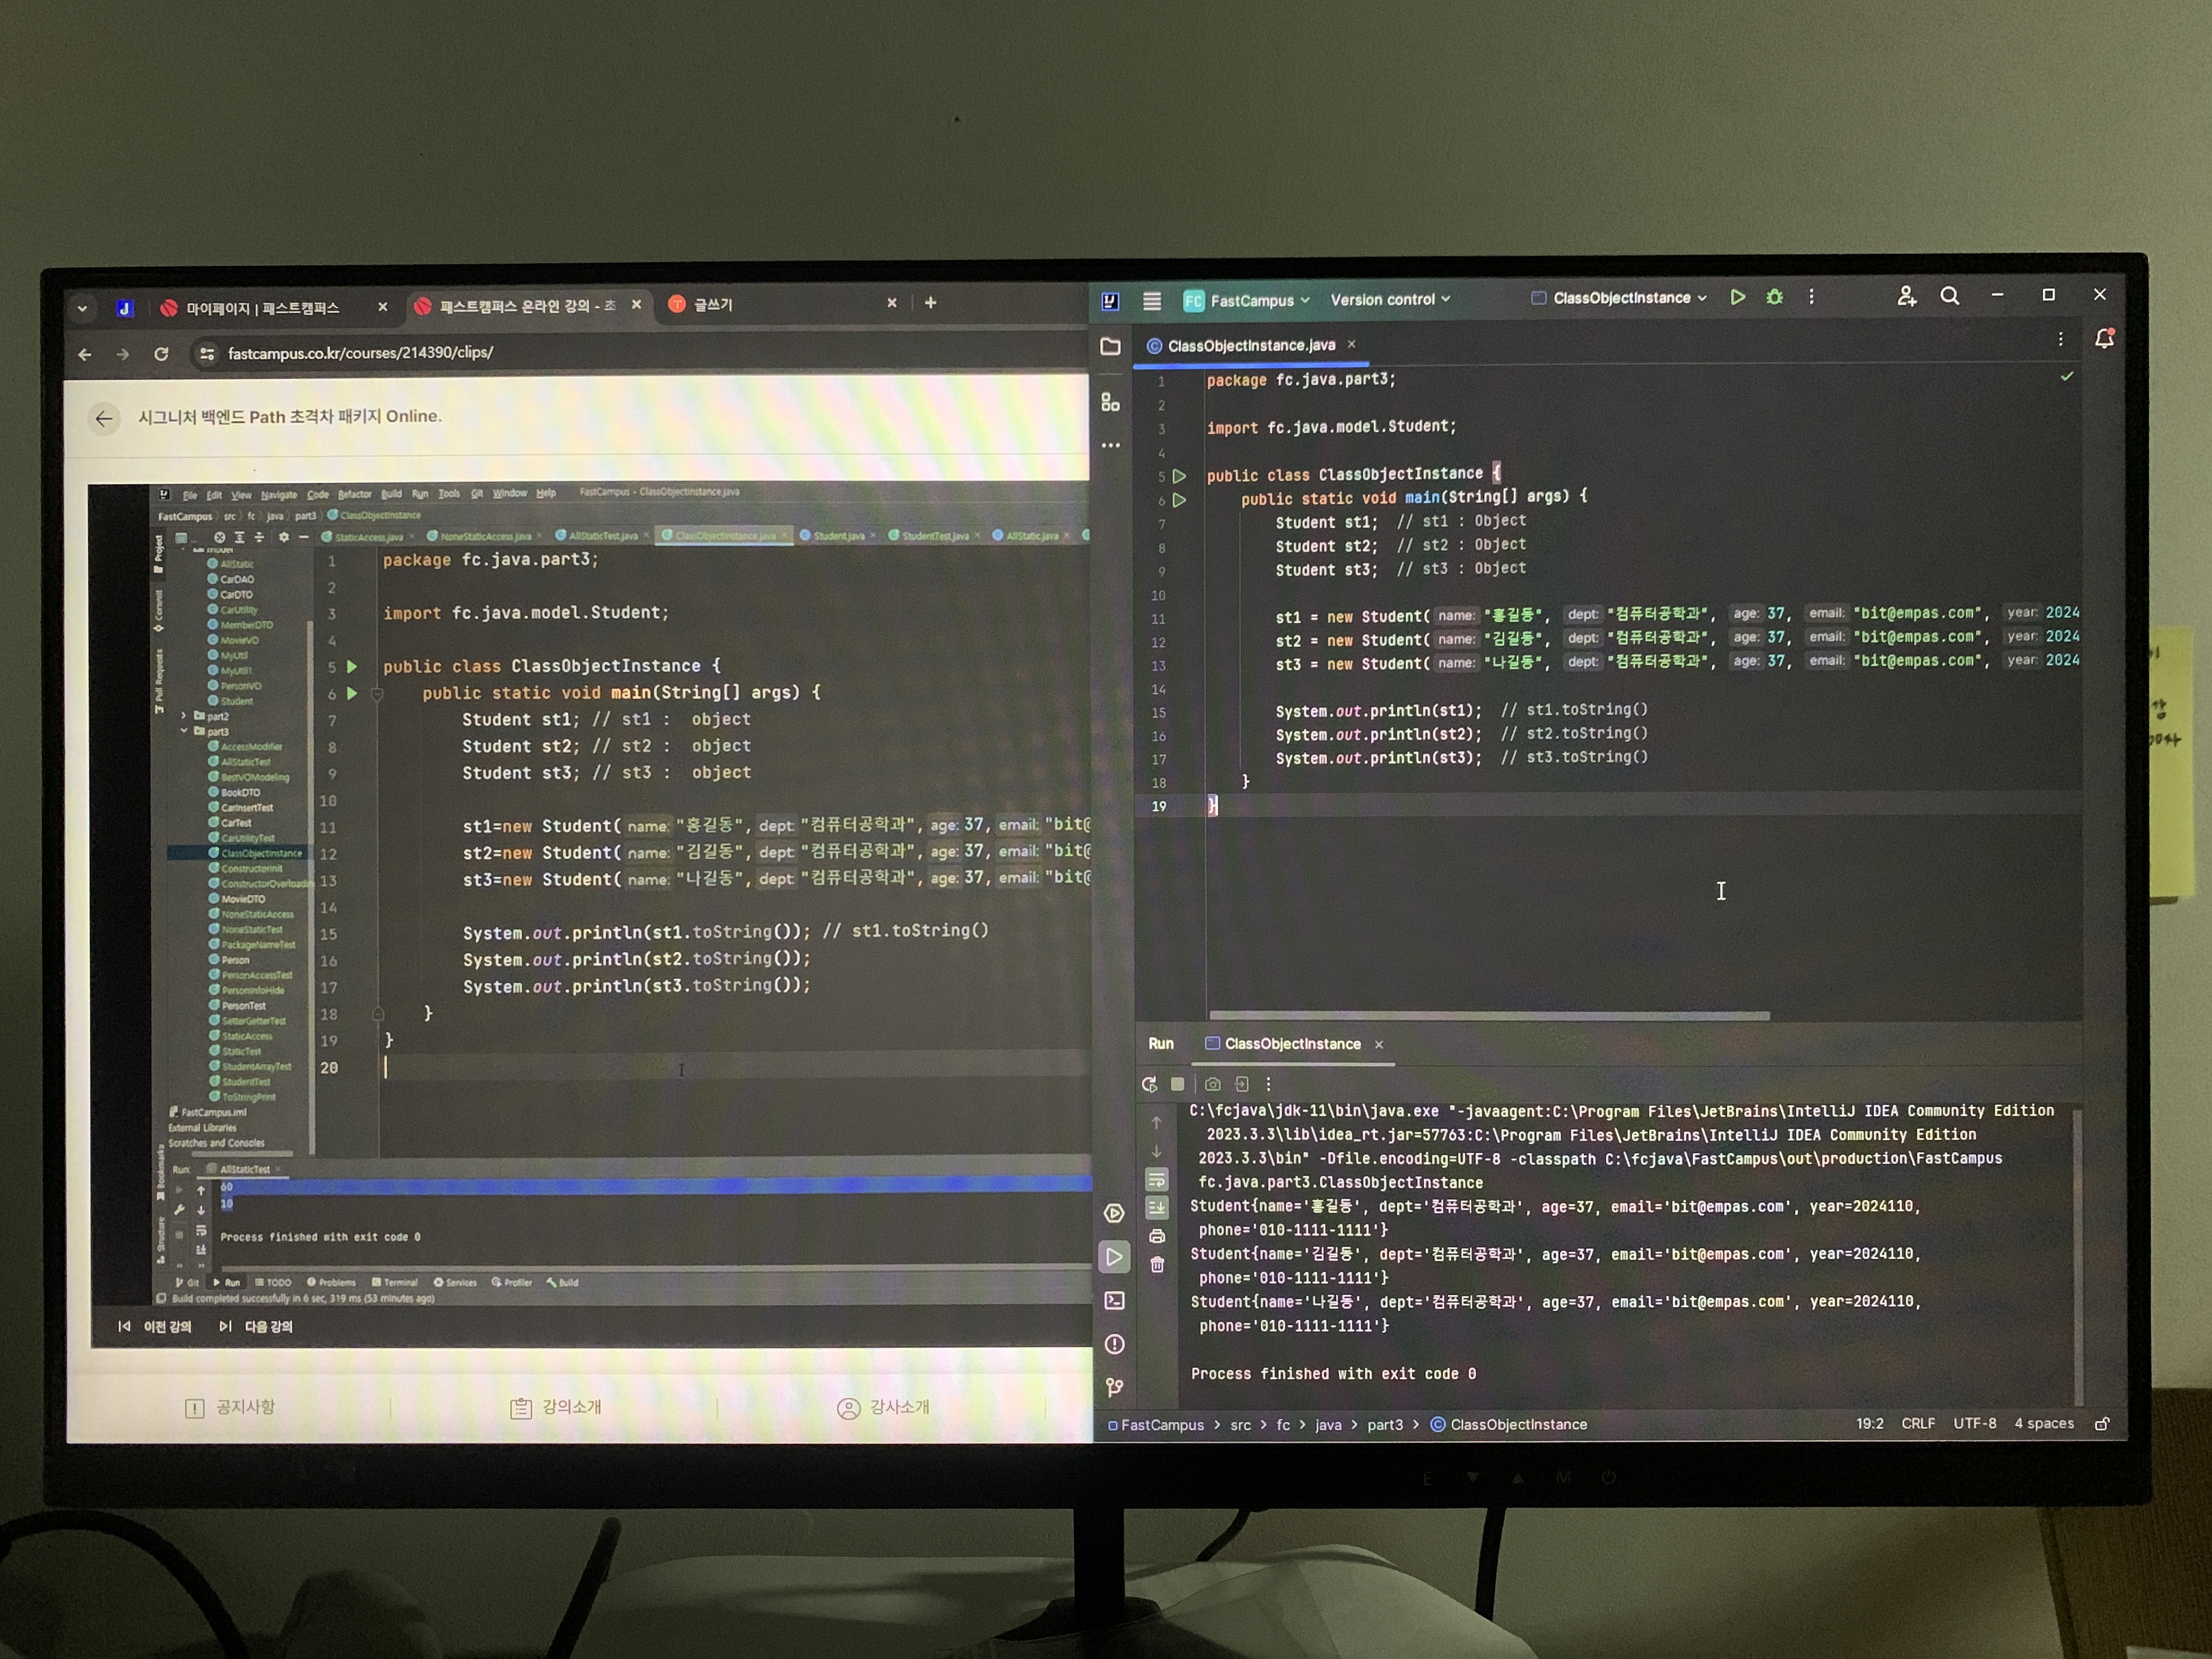Toggle read-only lock icon in status bar
2212x1659 pixels.
tap(2102, 1424)
